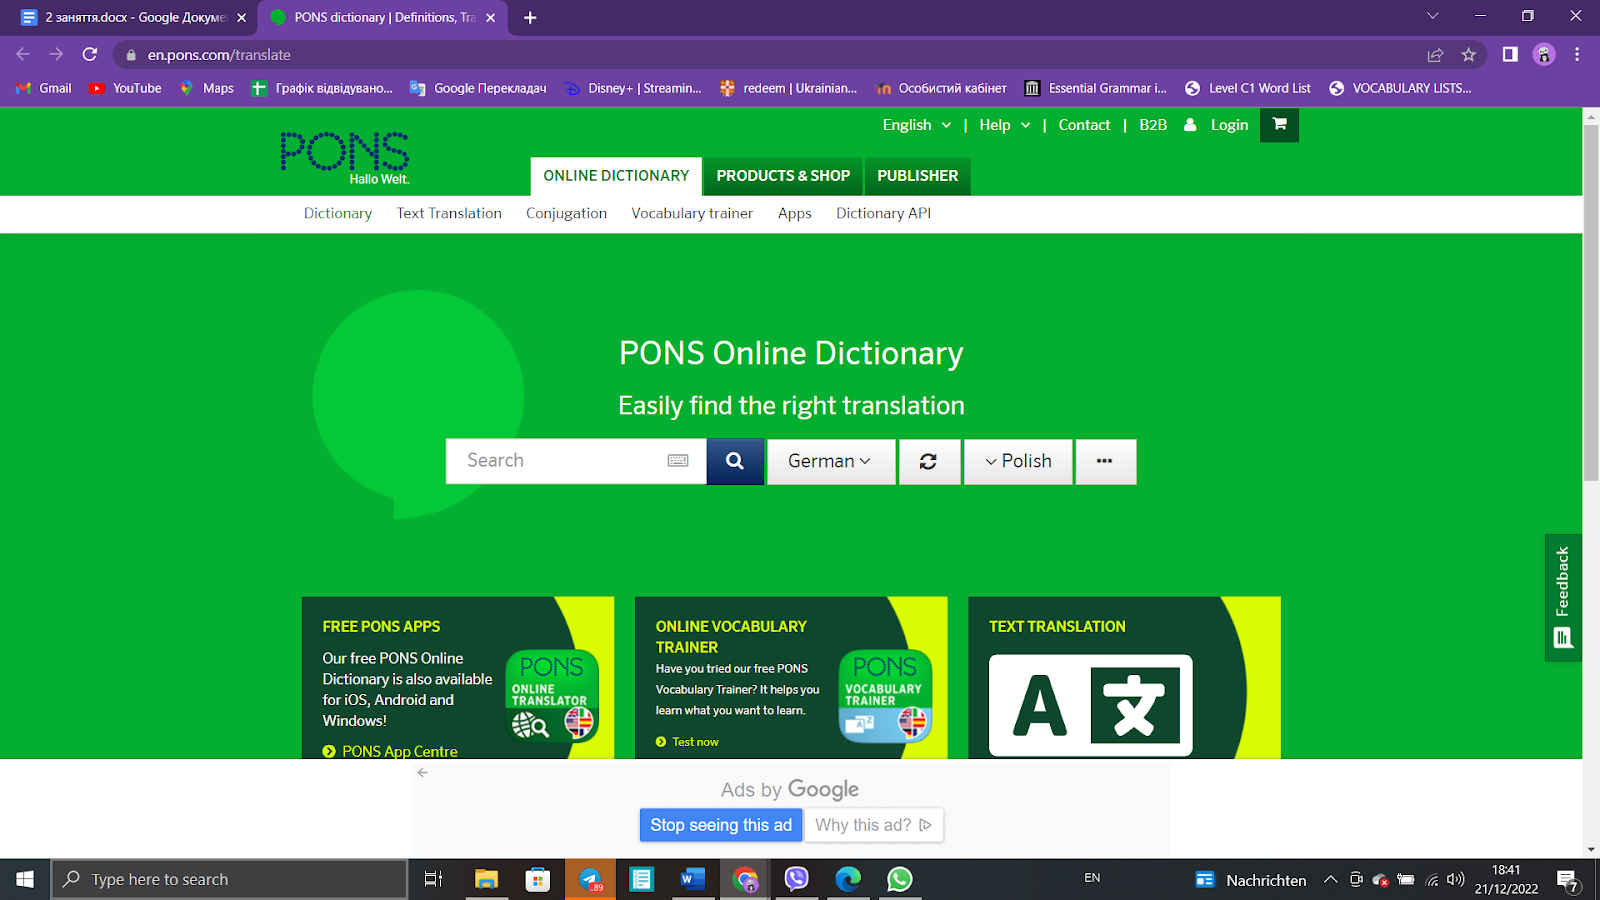Open the YouTube bookmark
This screenshot has height=900, width=1600.
[x=125, y=88]
